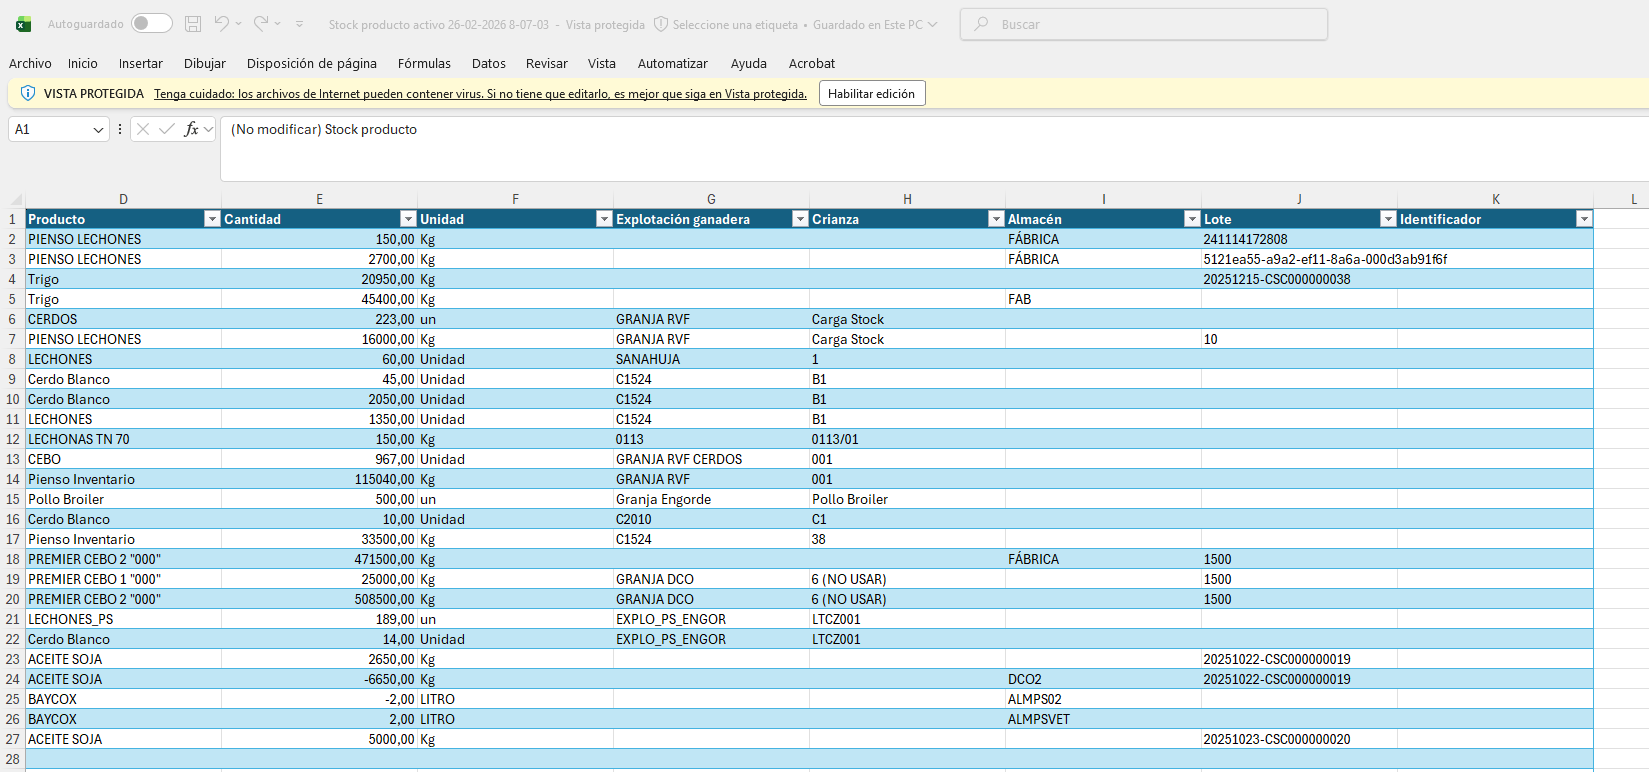This screenshot has width=1649, height=772.
Task: Customize Quick Access Toolbar dropdown
Action: point(299,24)
